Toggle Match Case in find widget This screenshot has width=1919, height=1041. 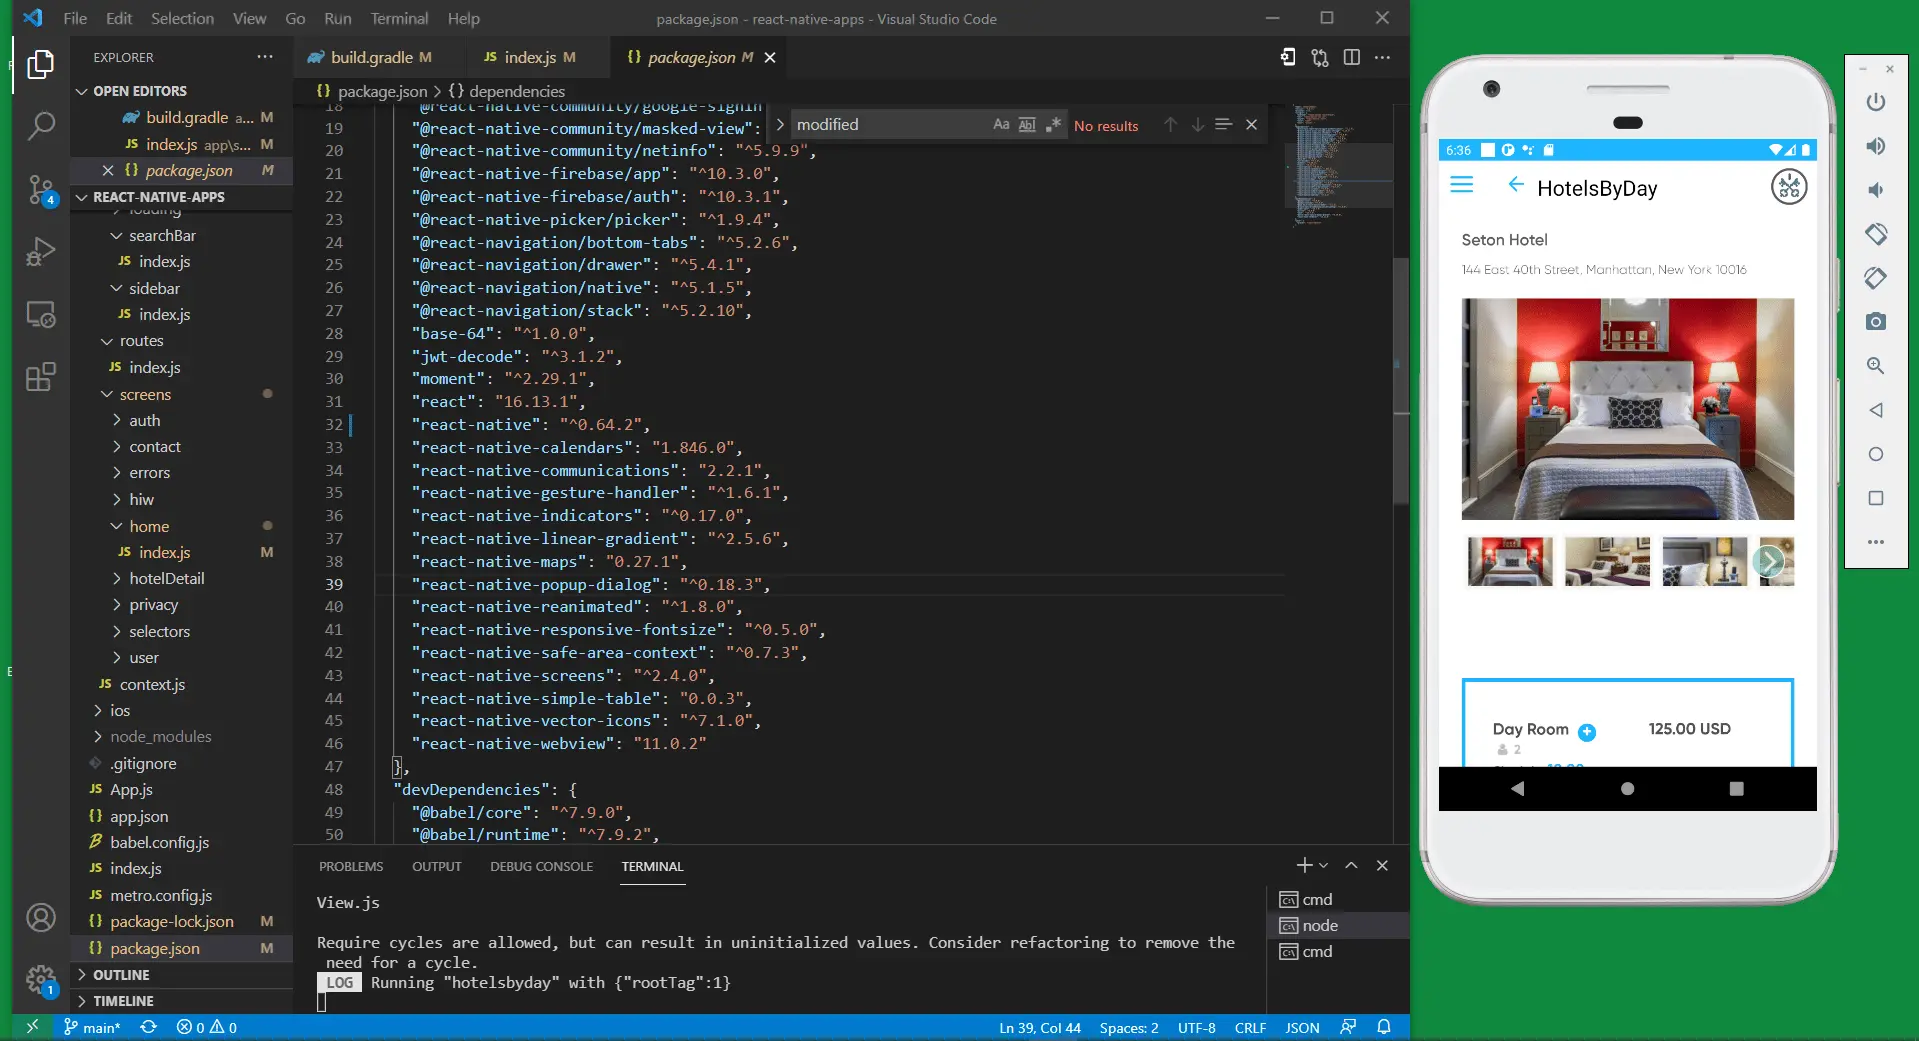tap(1000, 125)
